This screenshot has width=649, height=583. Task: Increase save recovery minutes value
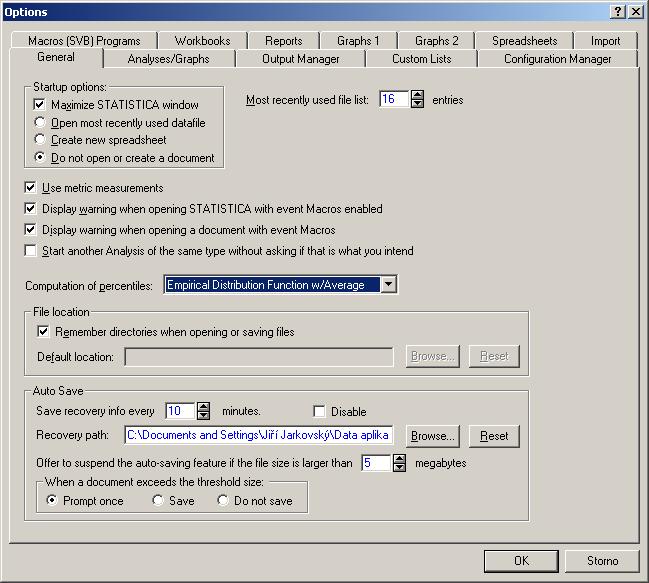203,406
